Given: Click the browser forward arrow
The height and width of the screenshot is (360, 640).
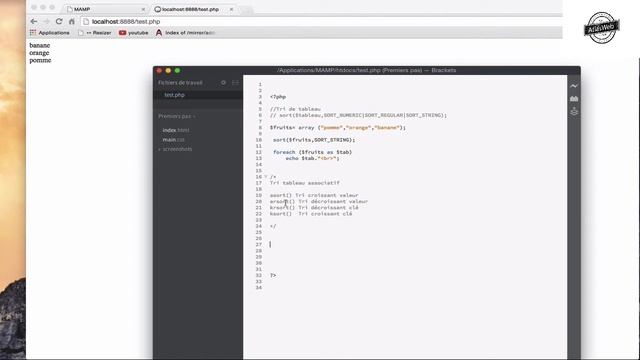Looking at the screenshot, I should 47,21.
